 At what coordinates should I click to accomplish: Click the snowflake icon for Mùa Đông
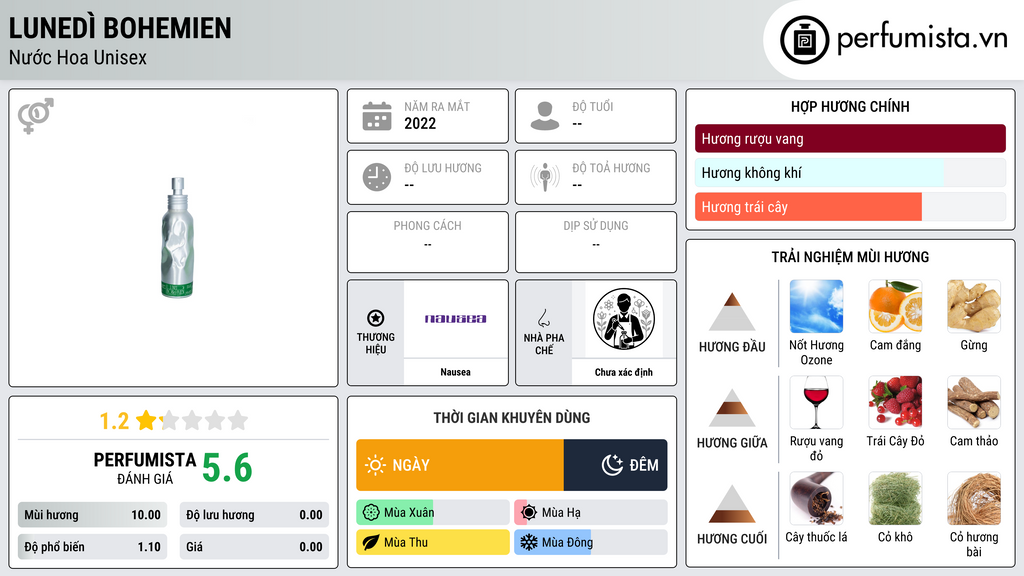pos(529,543)
